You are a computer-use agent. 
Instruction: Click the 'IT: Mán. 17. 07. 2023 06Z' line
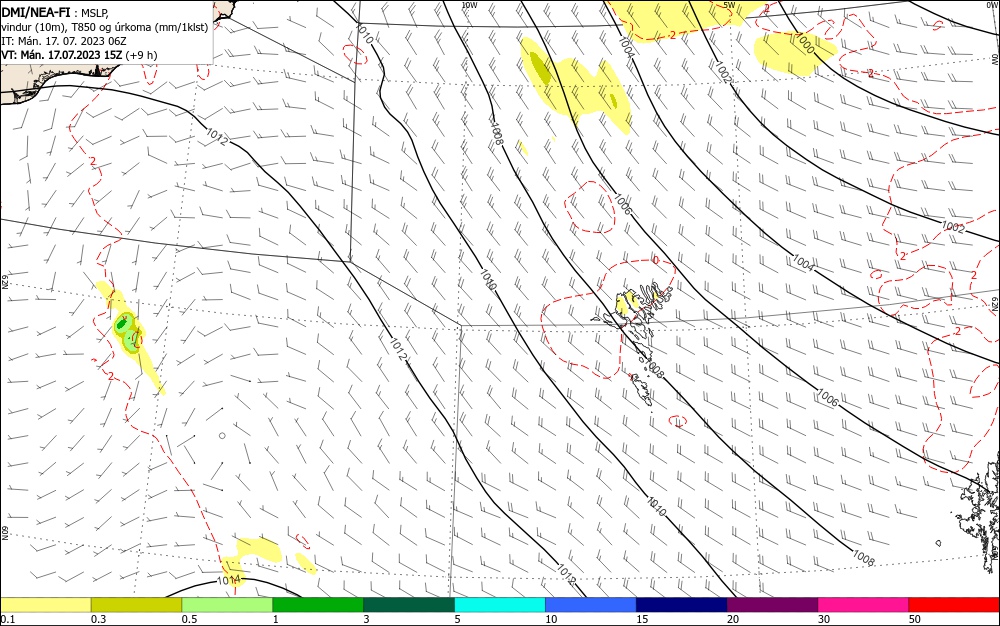pos(64,41)
